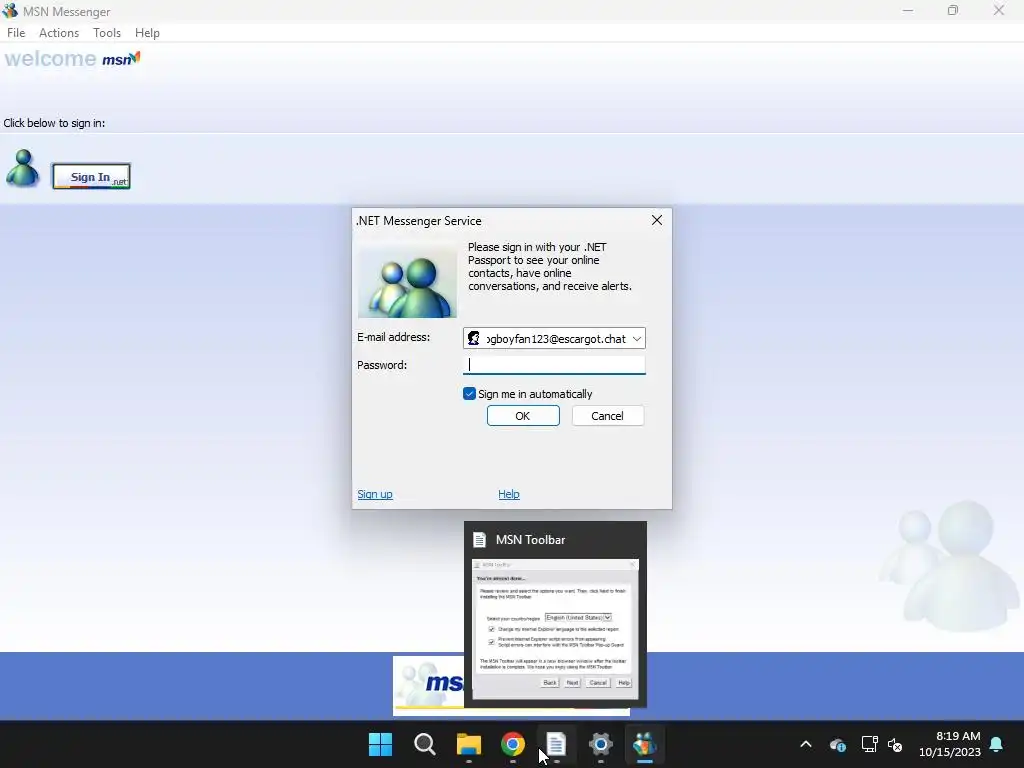Select the MSN Toolbar window preview thumbnail
Viewport: 1024px width, 768px height.
coord(555,629)
